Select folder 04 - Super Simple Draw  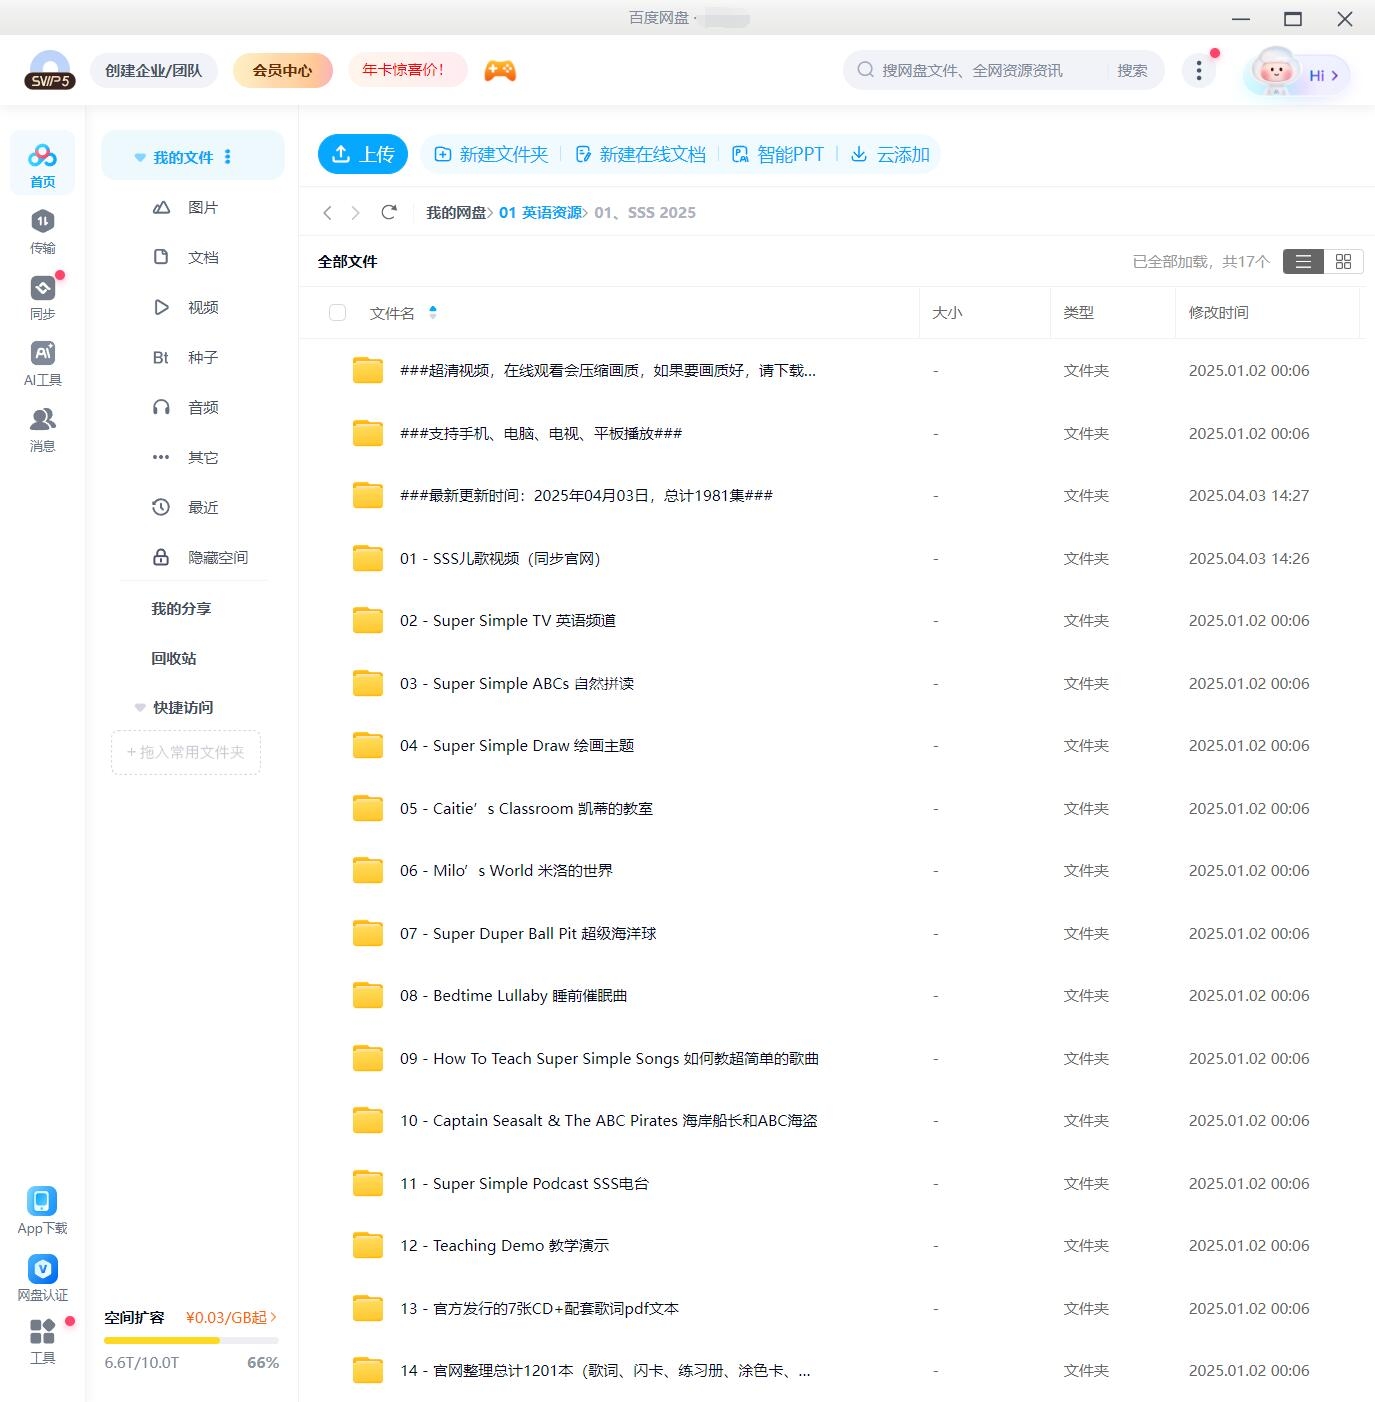(832, 746)
